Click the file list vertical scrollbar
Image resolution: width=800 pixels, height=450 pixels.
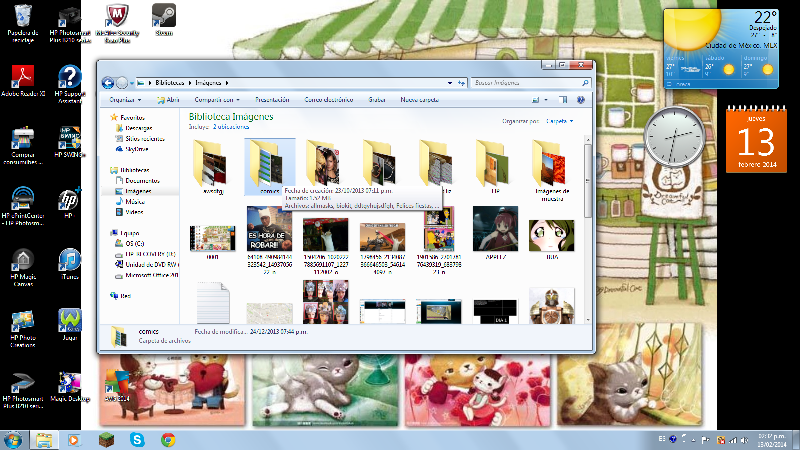tap(588, 230)
